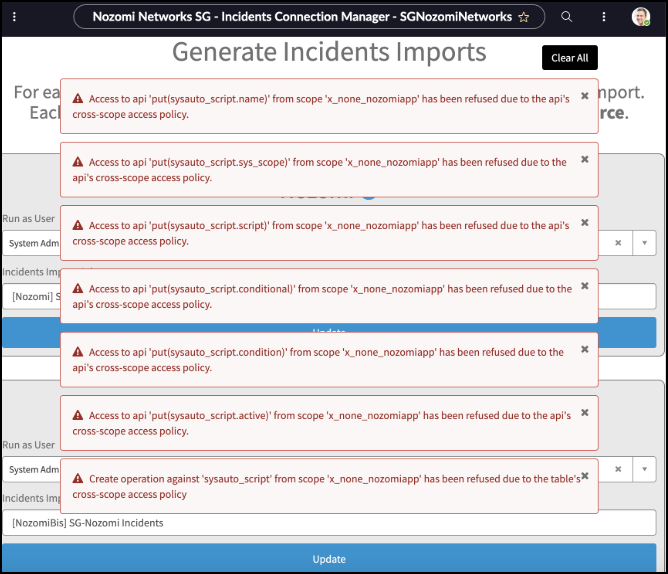The image size is (668, 574).
Task: Open the user profile avatar
Action: pyautogui.click(x=640, y=17)
